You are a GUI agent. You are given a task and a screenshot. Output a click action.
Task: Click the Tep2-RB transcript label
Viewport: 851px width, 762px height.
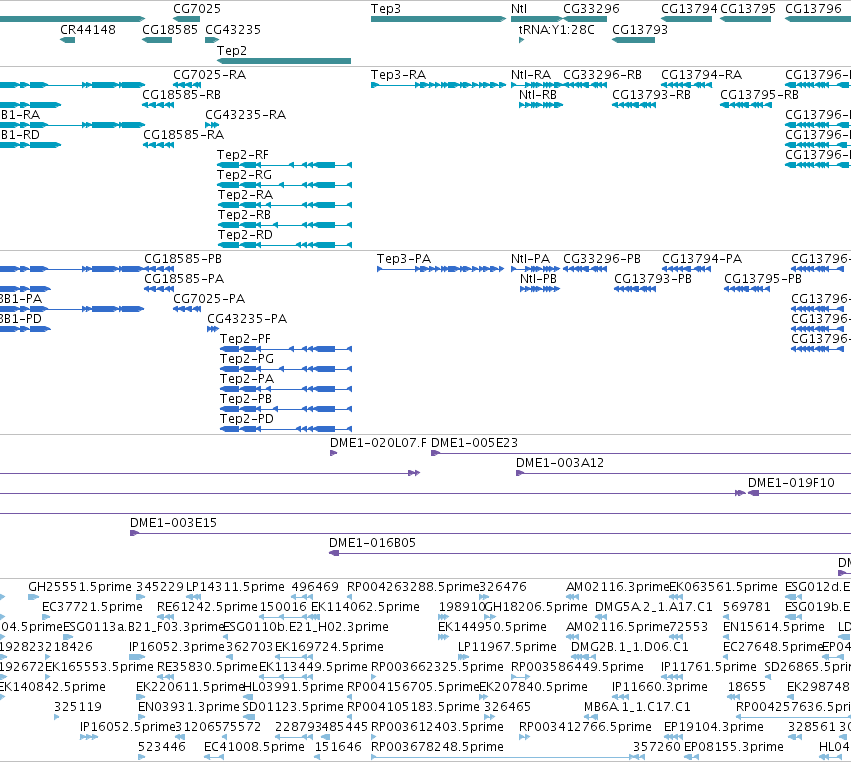(x=244, y=214)
